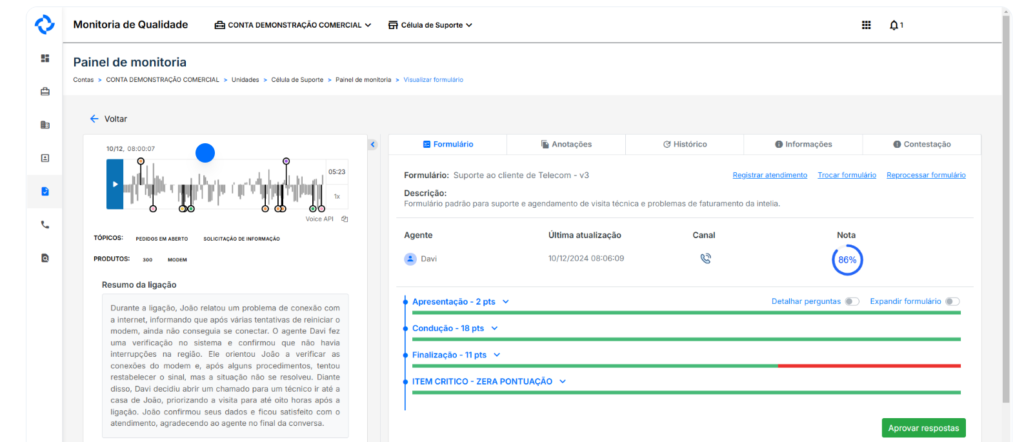Viewport: 1024px width, 442px height.
Task: Click the Aprovar respostas button
Action: 923,428
